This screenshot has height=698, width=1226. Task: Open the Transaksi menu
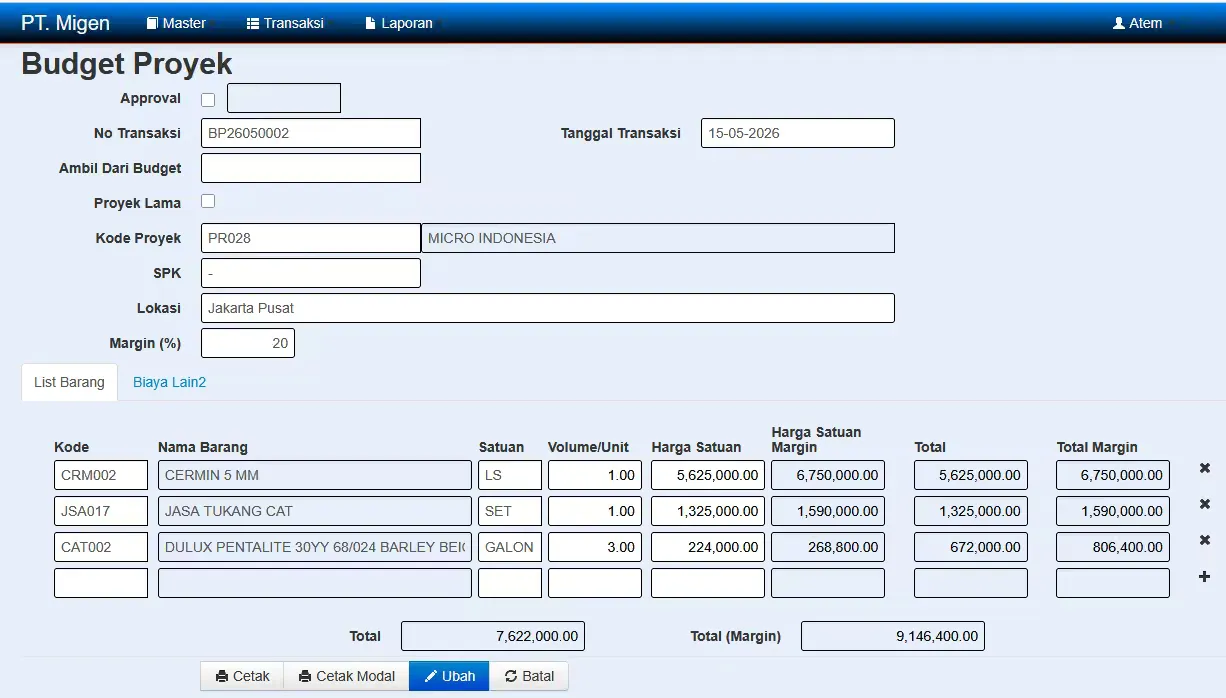(285, 23)
